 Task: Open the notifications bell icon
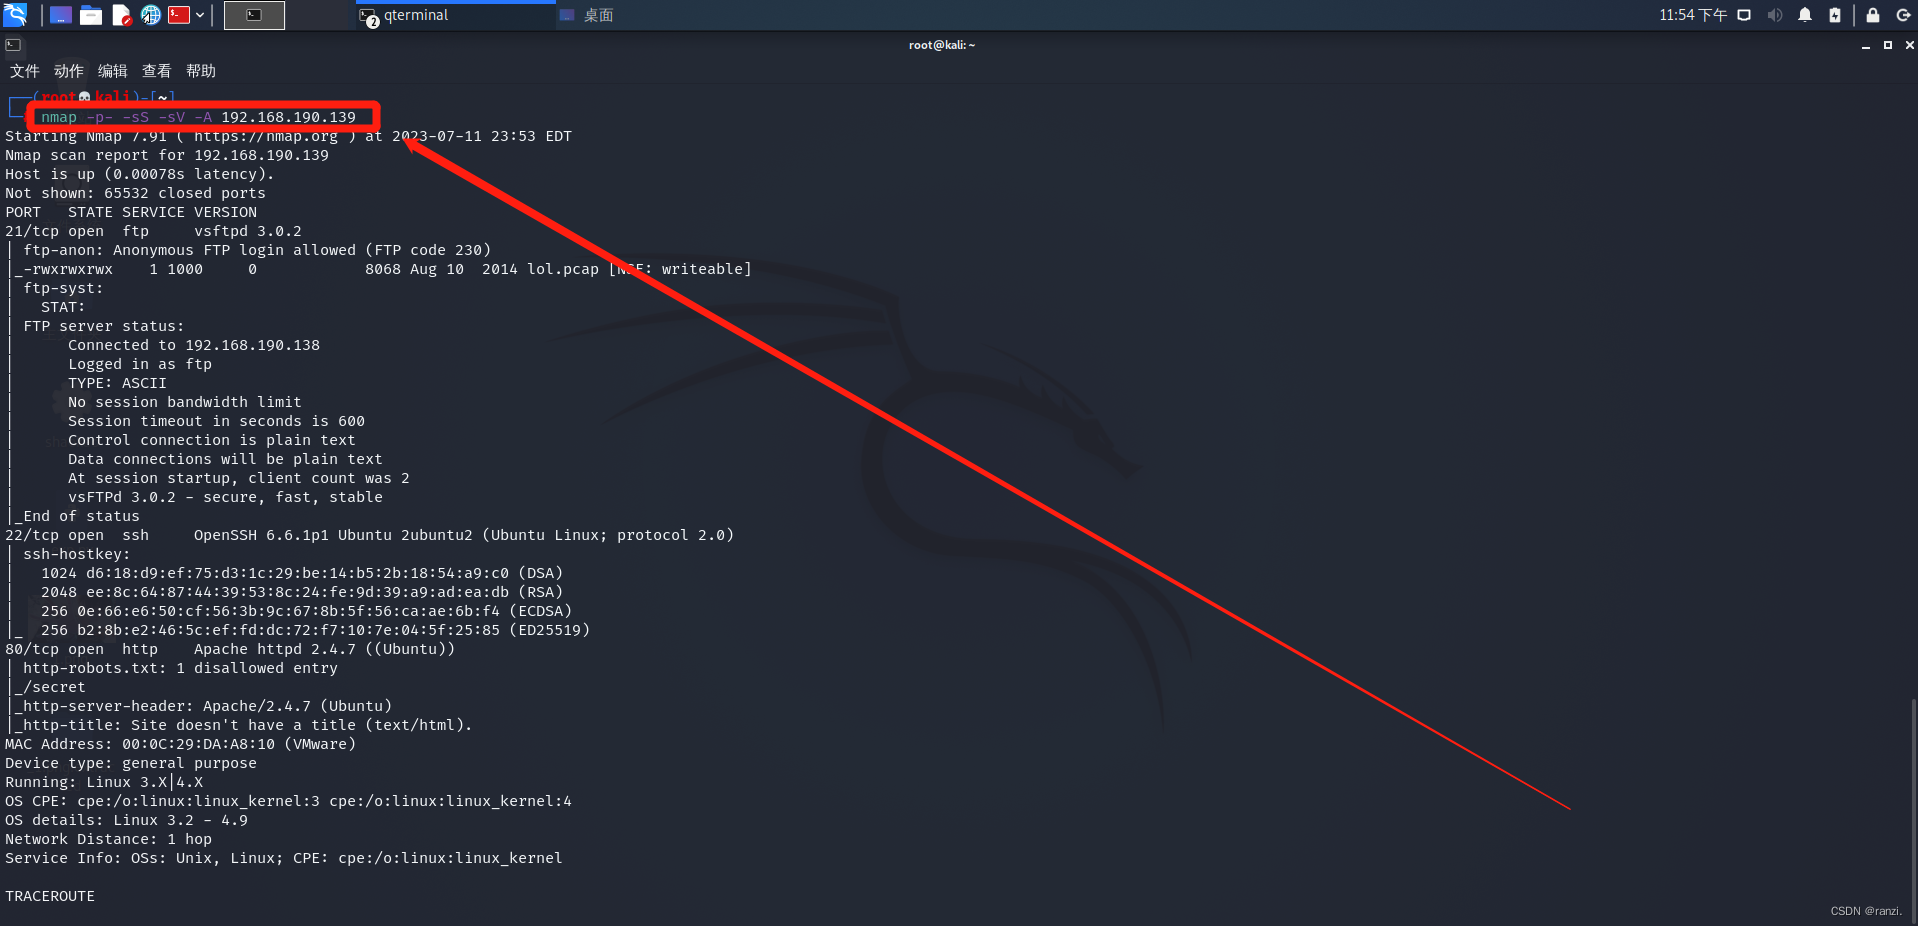pyautogui.click(x=1805, y=15)
